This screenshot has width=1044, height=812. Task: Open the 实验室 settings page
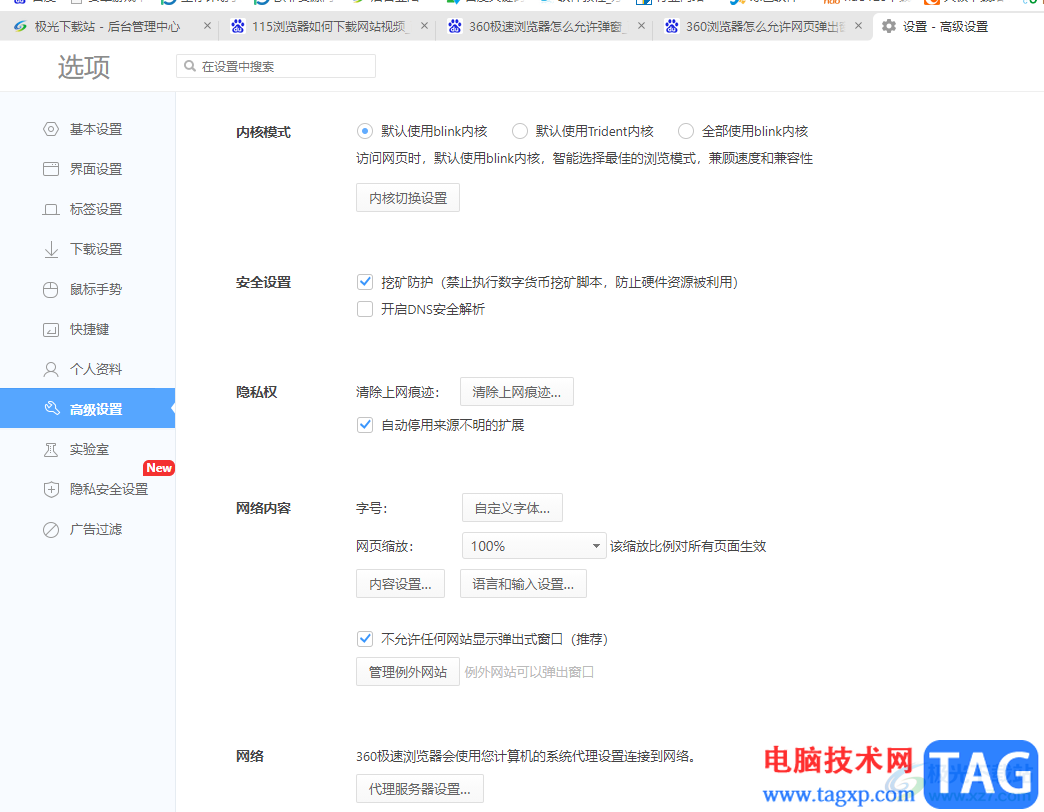click(87, 449)
